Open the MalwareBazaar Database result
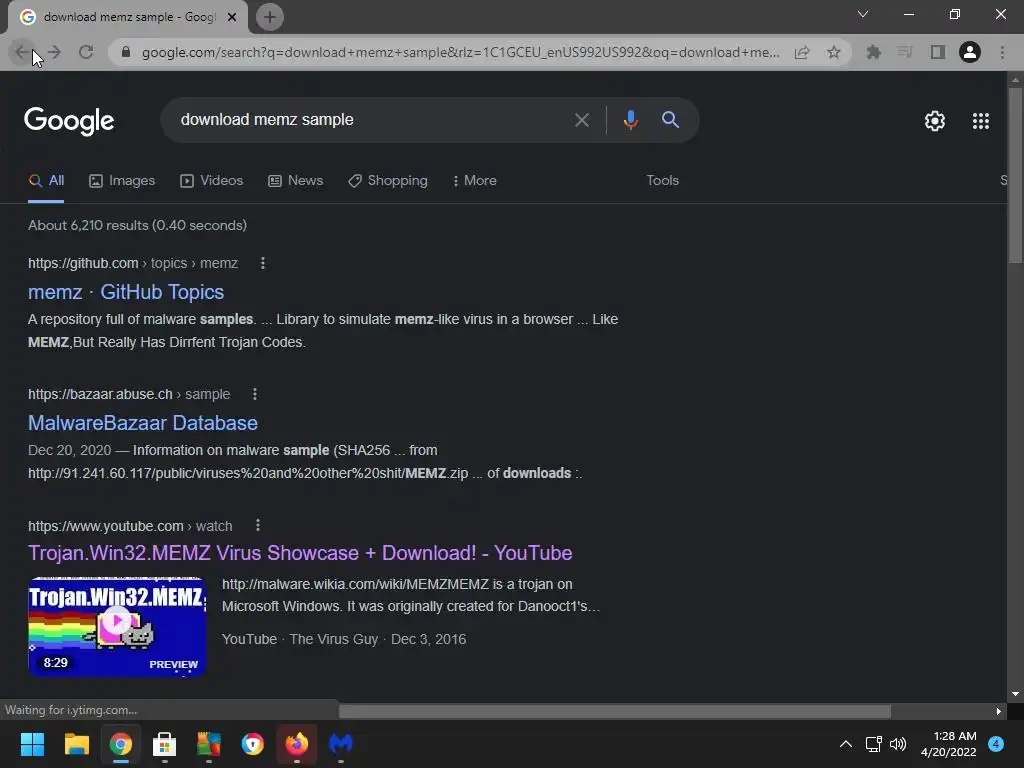 pyautogui.click(x=143, y=423)
